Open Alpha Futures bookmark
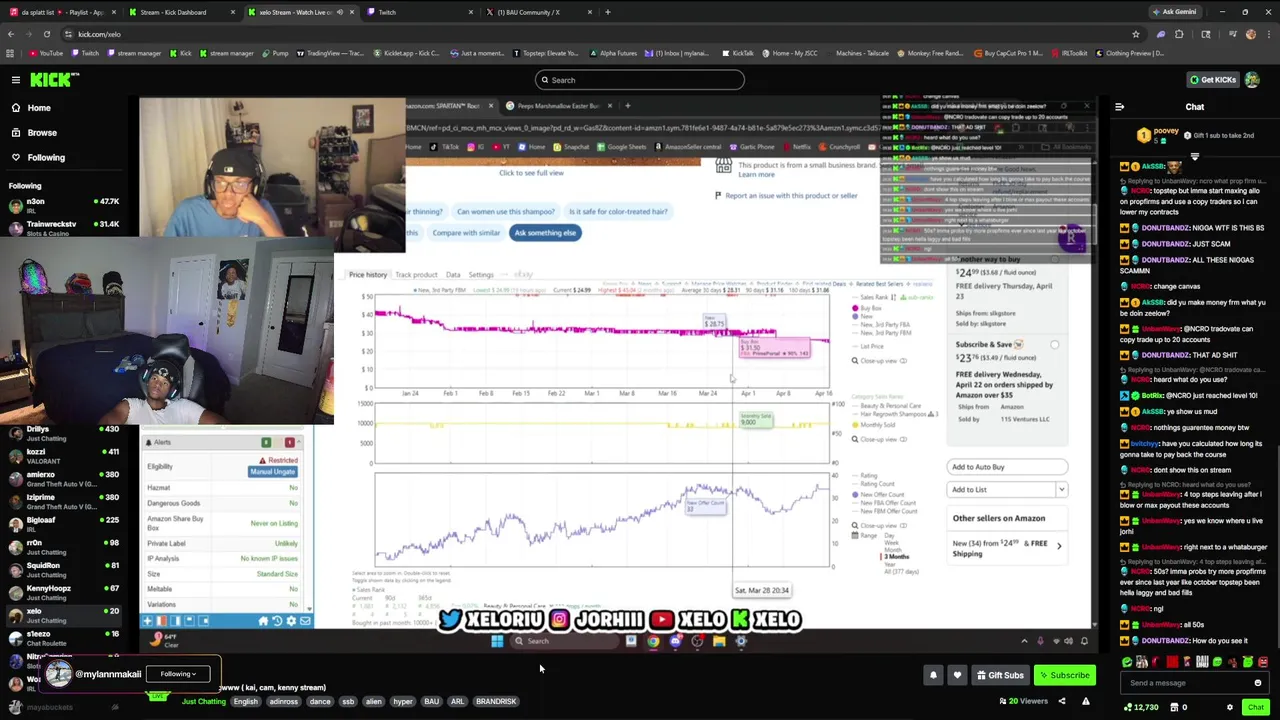The width and height of the screenshot is (1280, 720). click(x=613, y=53)
